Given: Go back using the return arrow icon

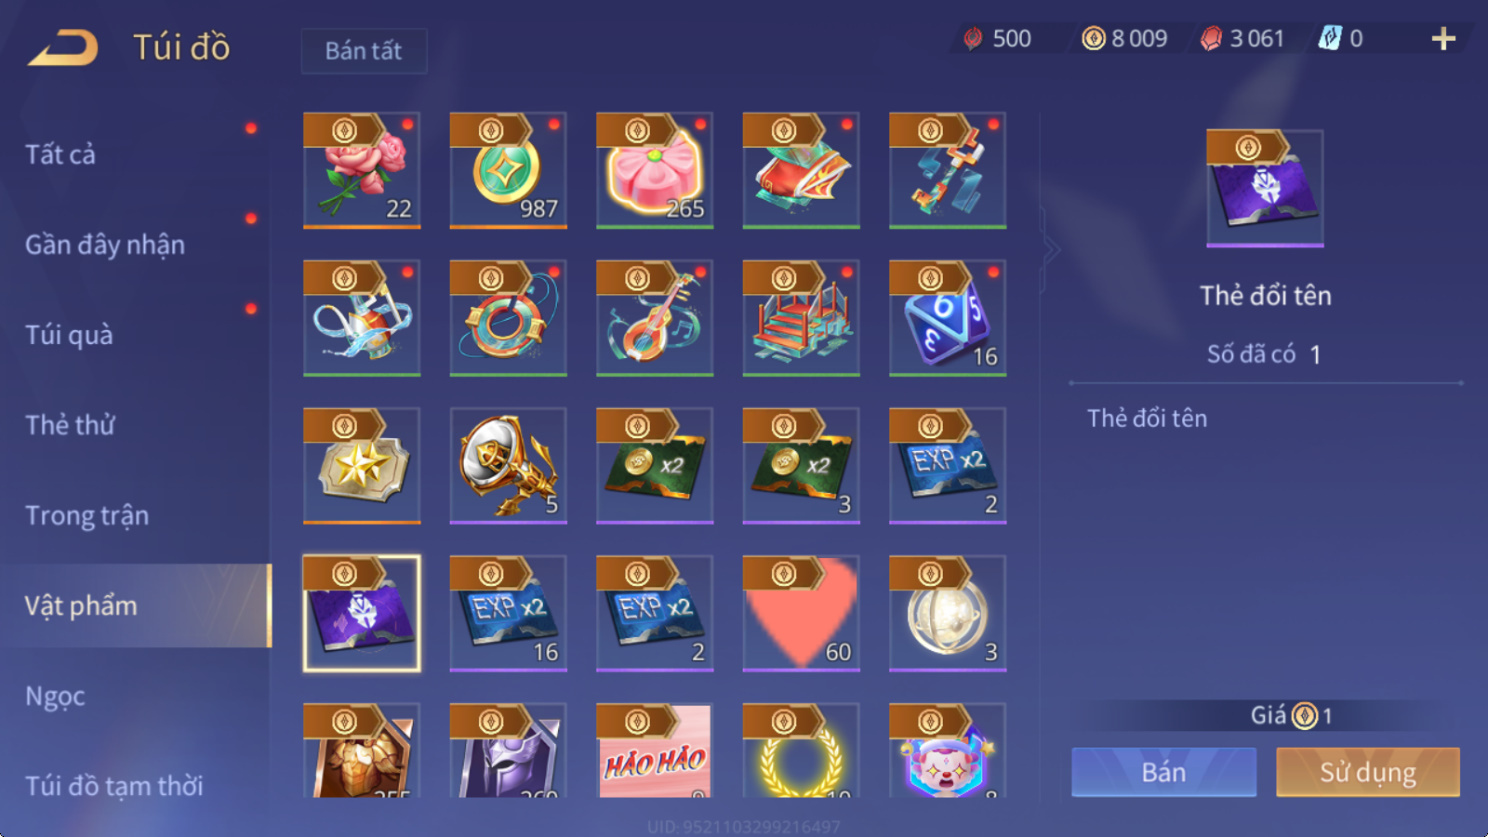Looking at the screenshot, I should point(63,47).
